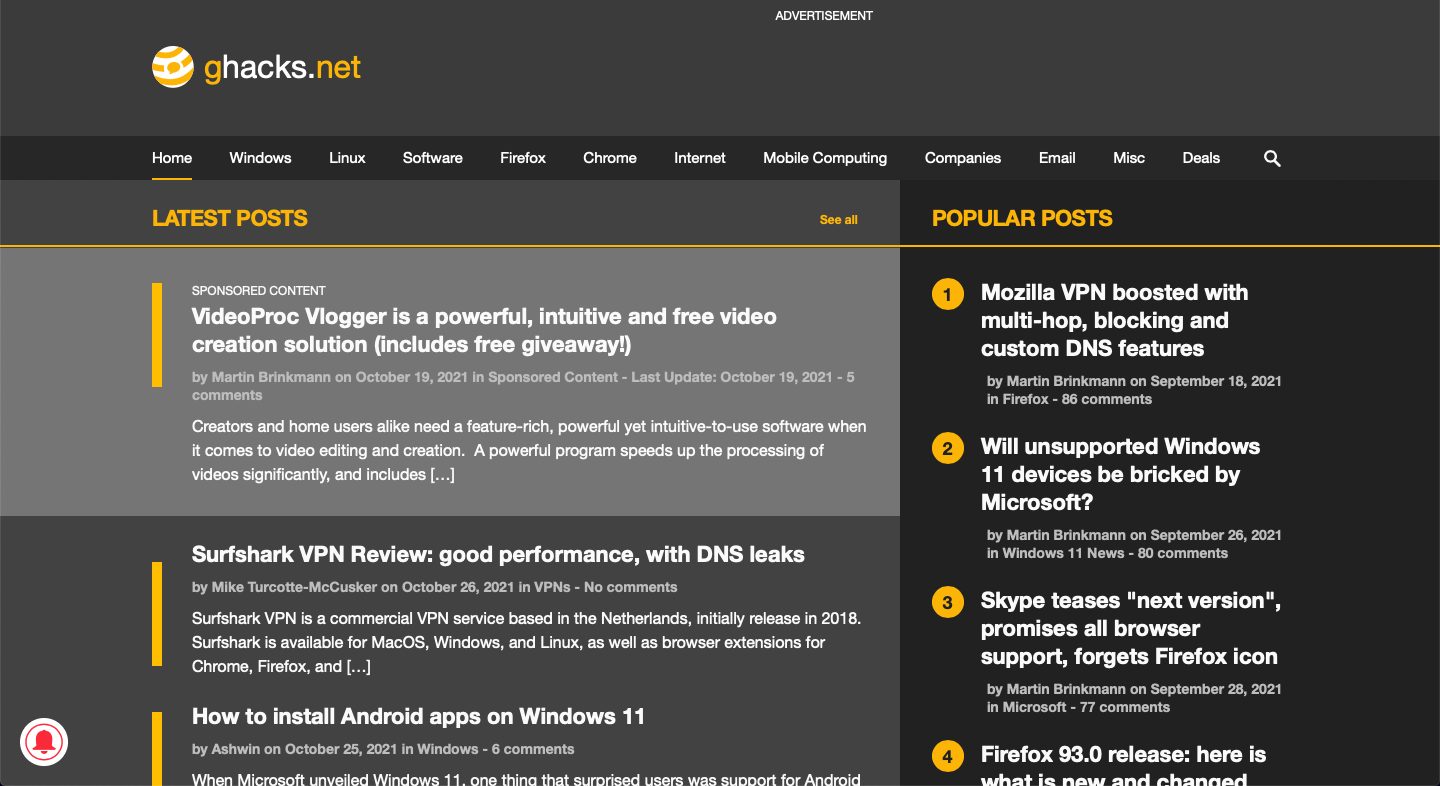Open Windows 11 News category link
The width and height of the screenshot is (1440, 786).
[1063, 553]
